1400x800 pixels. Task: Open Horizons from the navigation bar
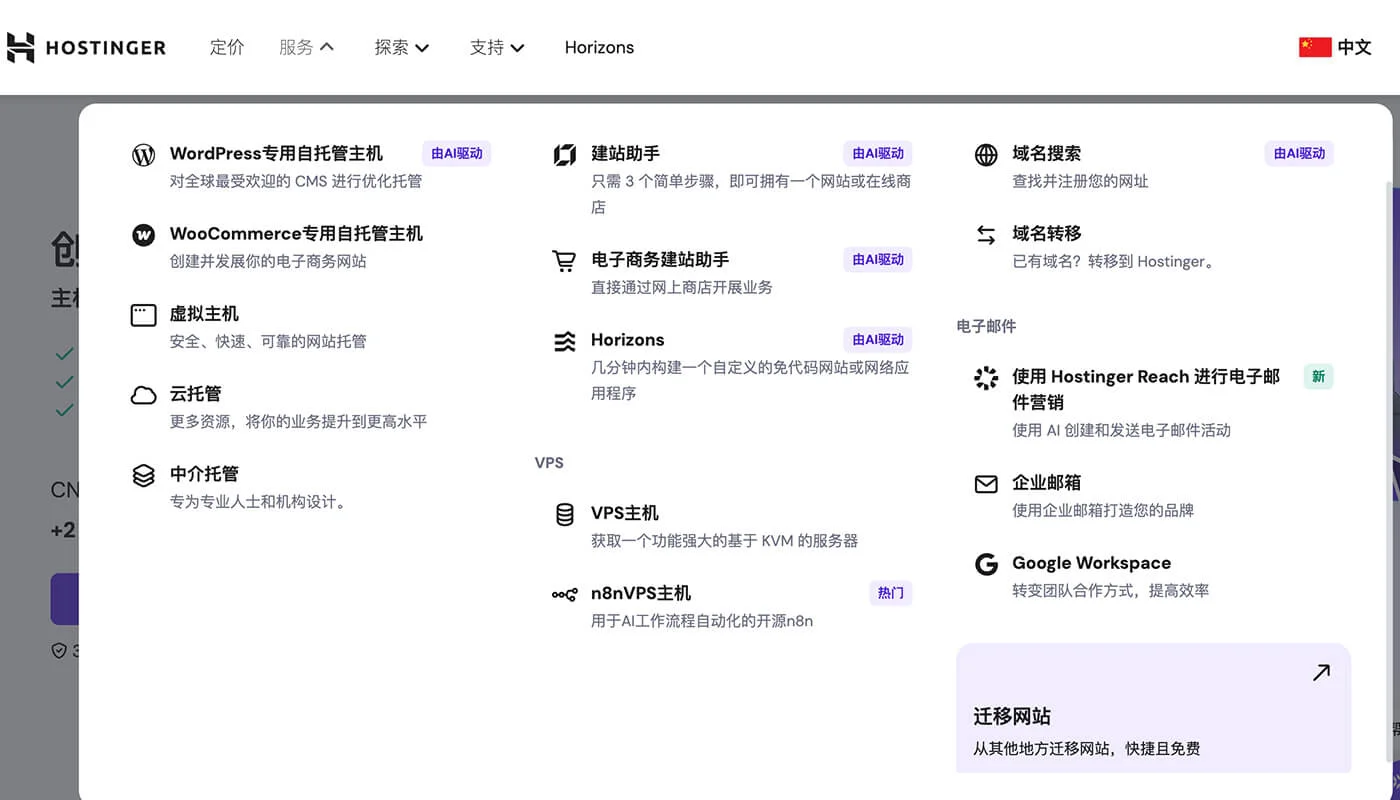click(599, 47)
